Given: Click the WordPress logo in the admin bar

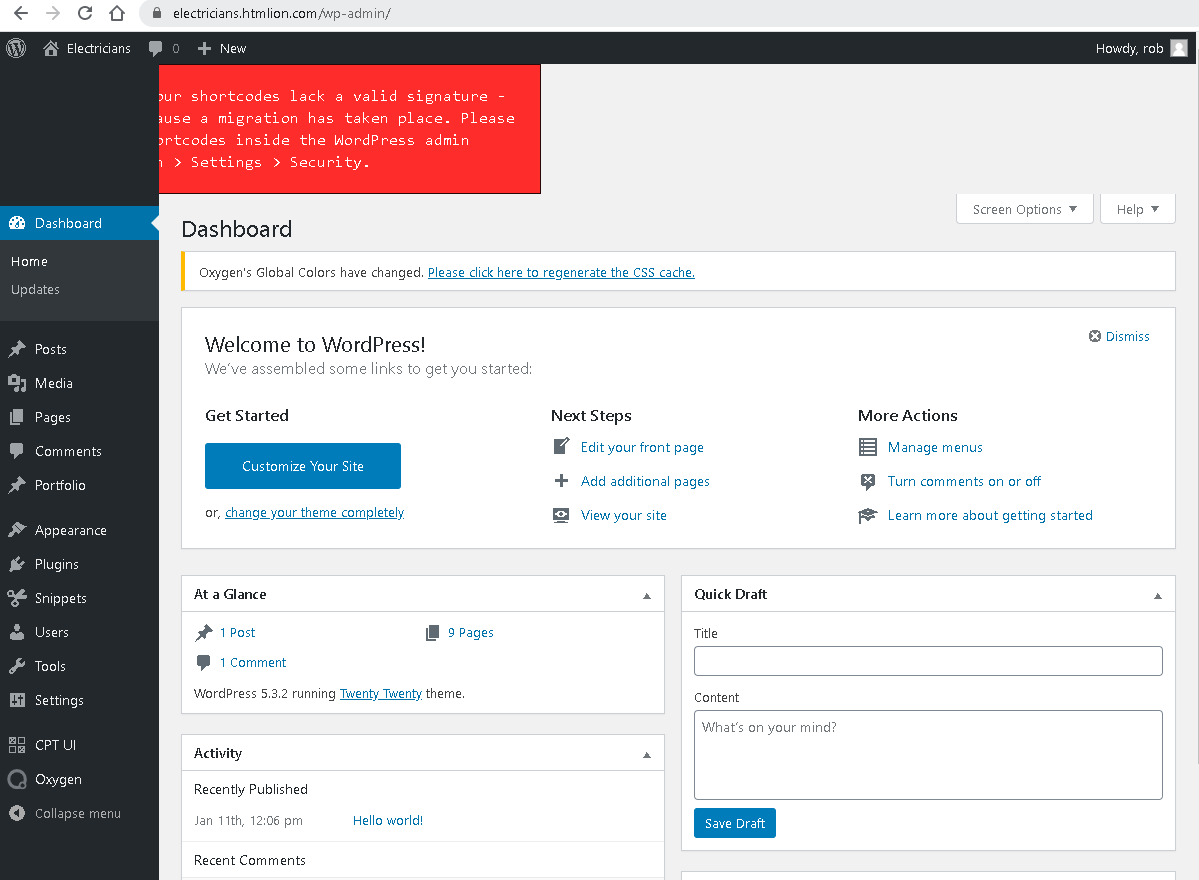Looking at the screenshot, I should 15,47.
